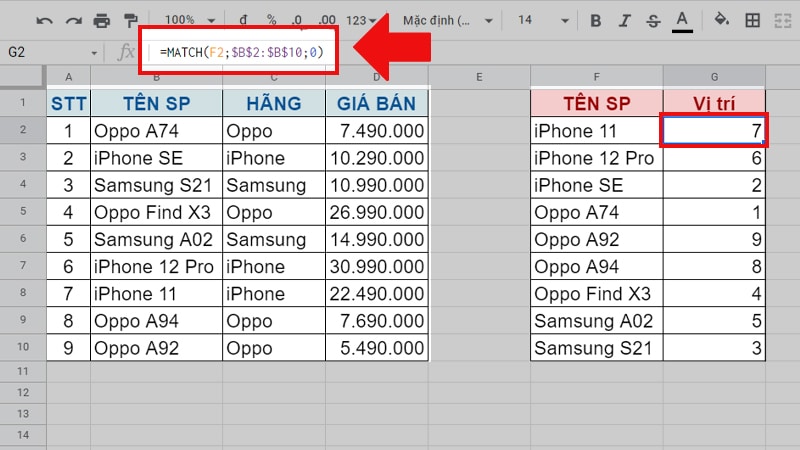Apply percent format to the cell
The image size is (800, 450).
271,20
